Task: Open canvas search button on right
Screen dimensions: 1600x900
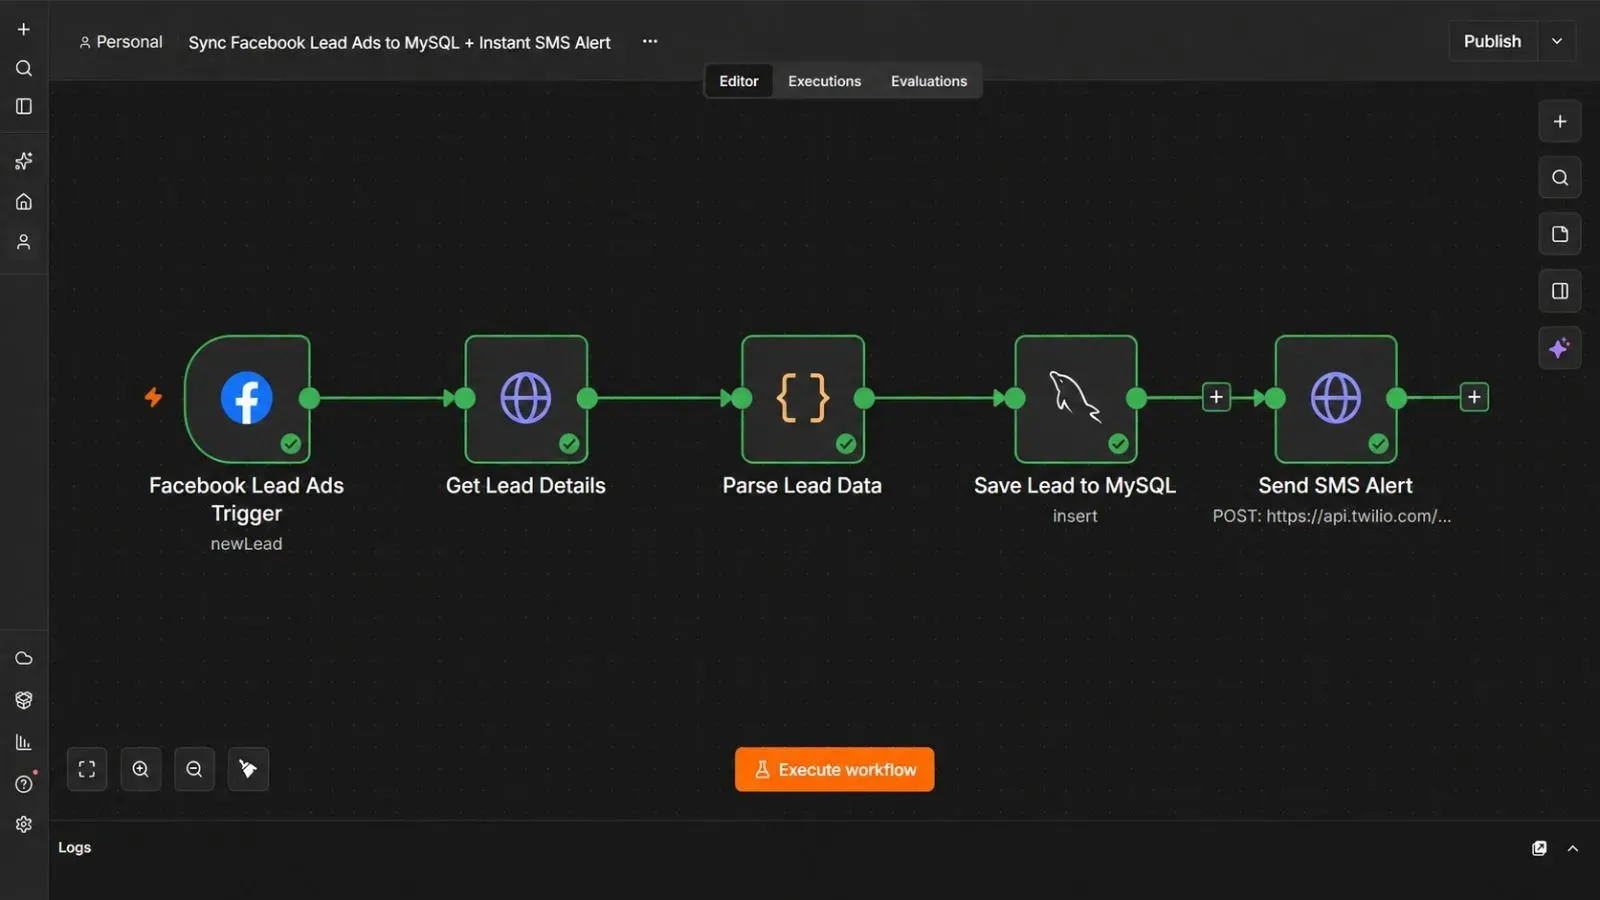Action: [1560, 178]
